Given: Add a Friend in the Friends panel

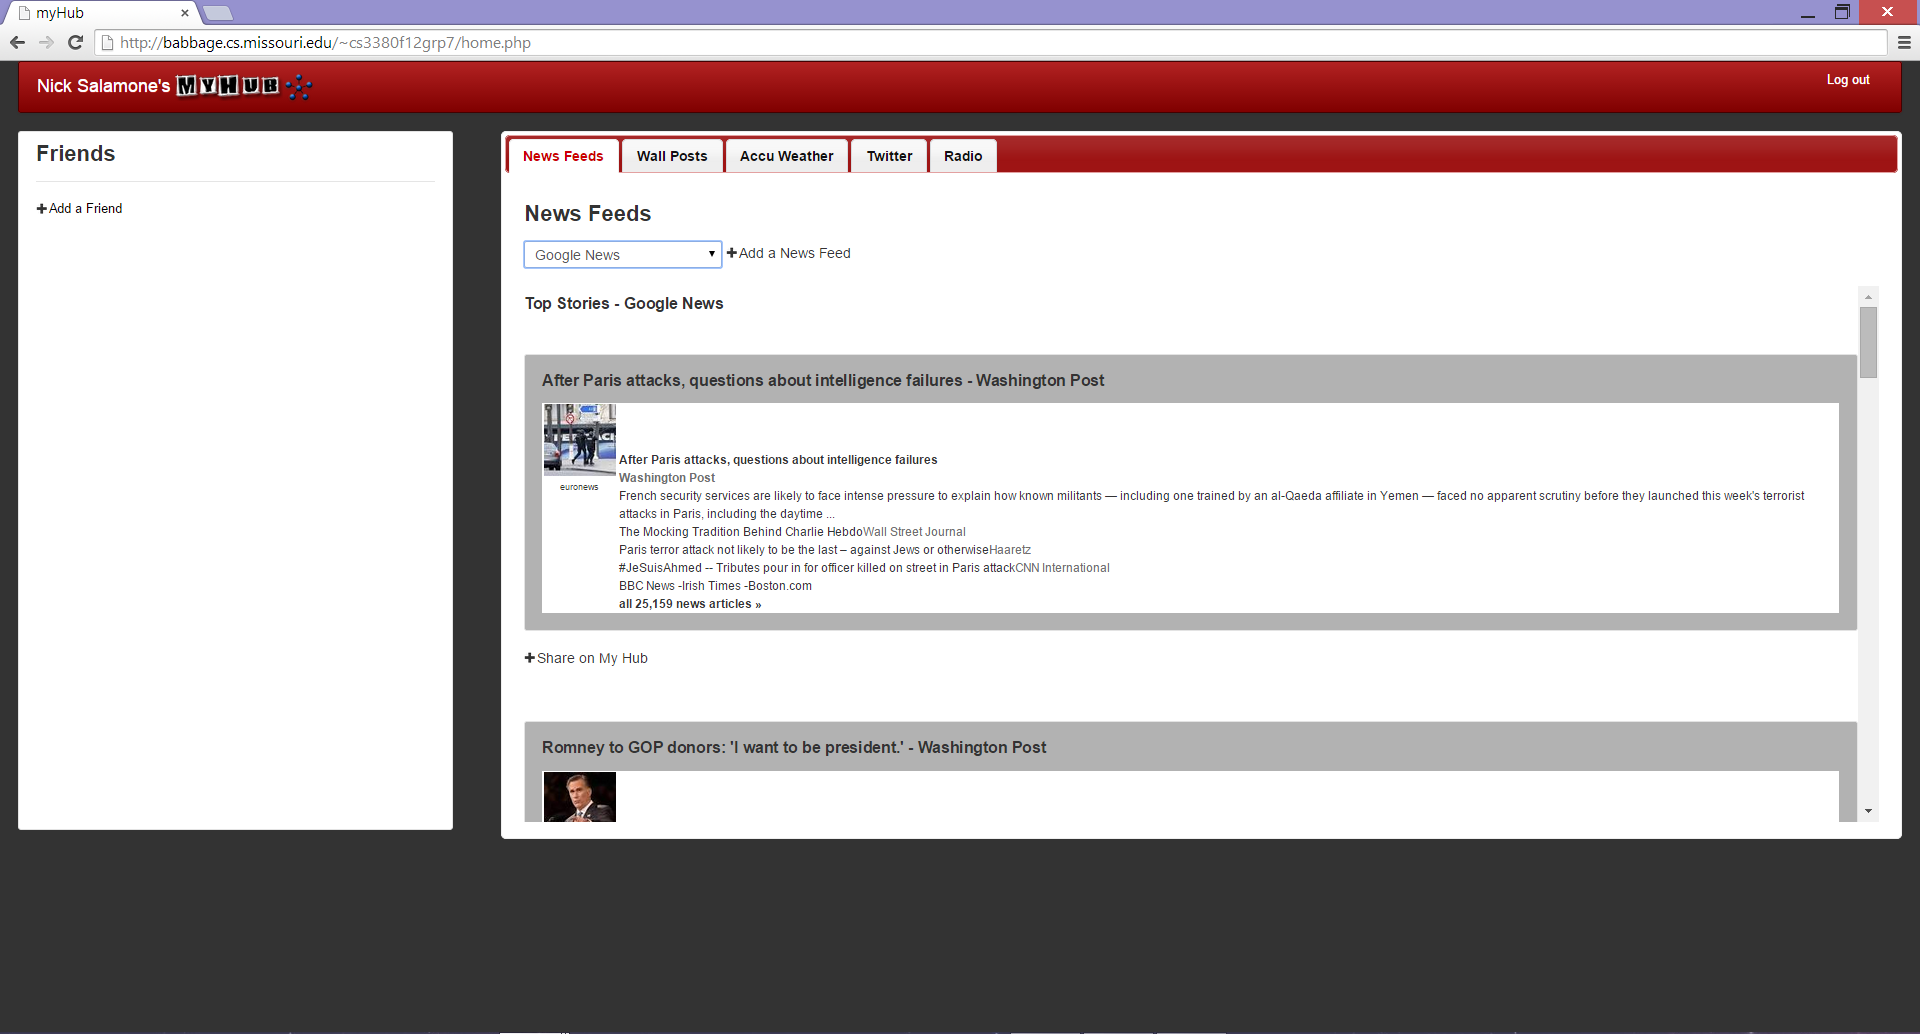Looking at the screenshot, I should [x=79, y=208].
